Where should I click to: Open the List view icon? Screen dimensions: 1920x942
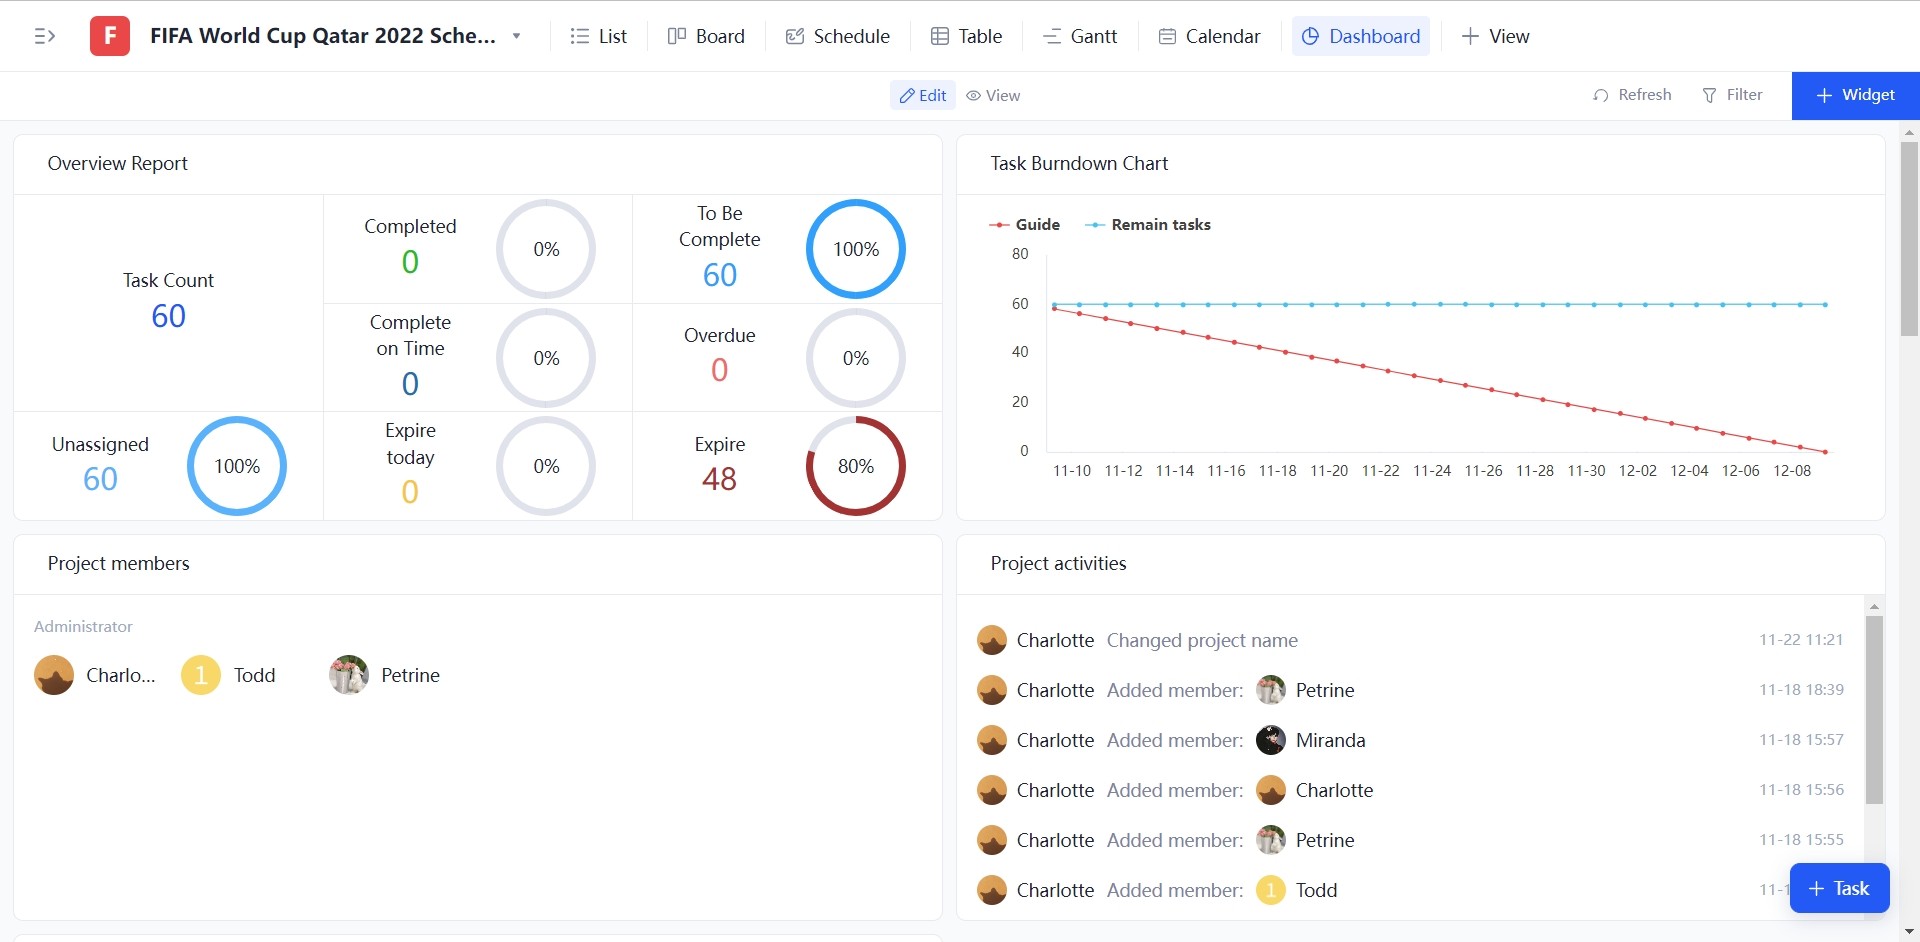[578, 36]
